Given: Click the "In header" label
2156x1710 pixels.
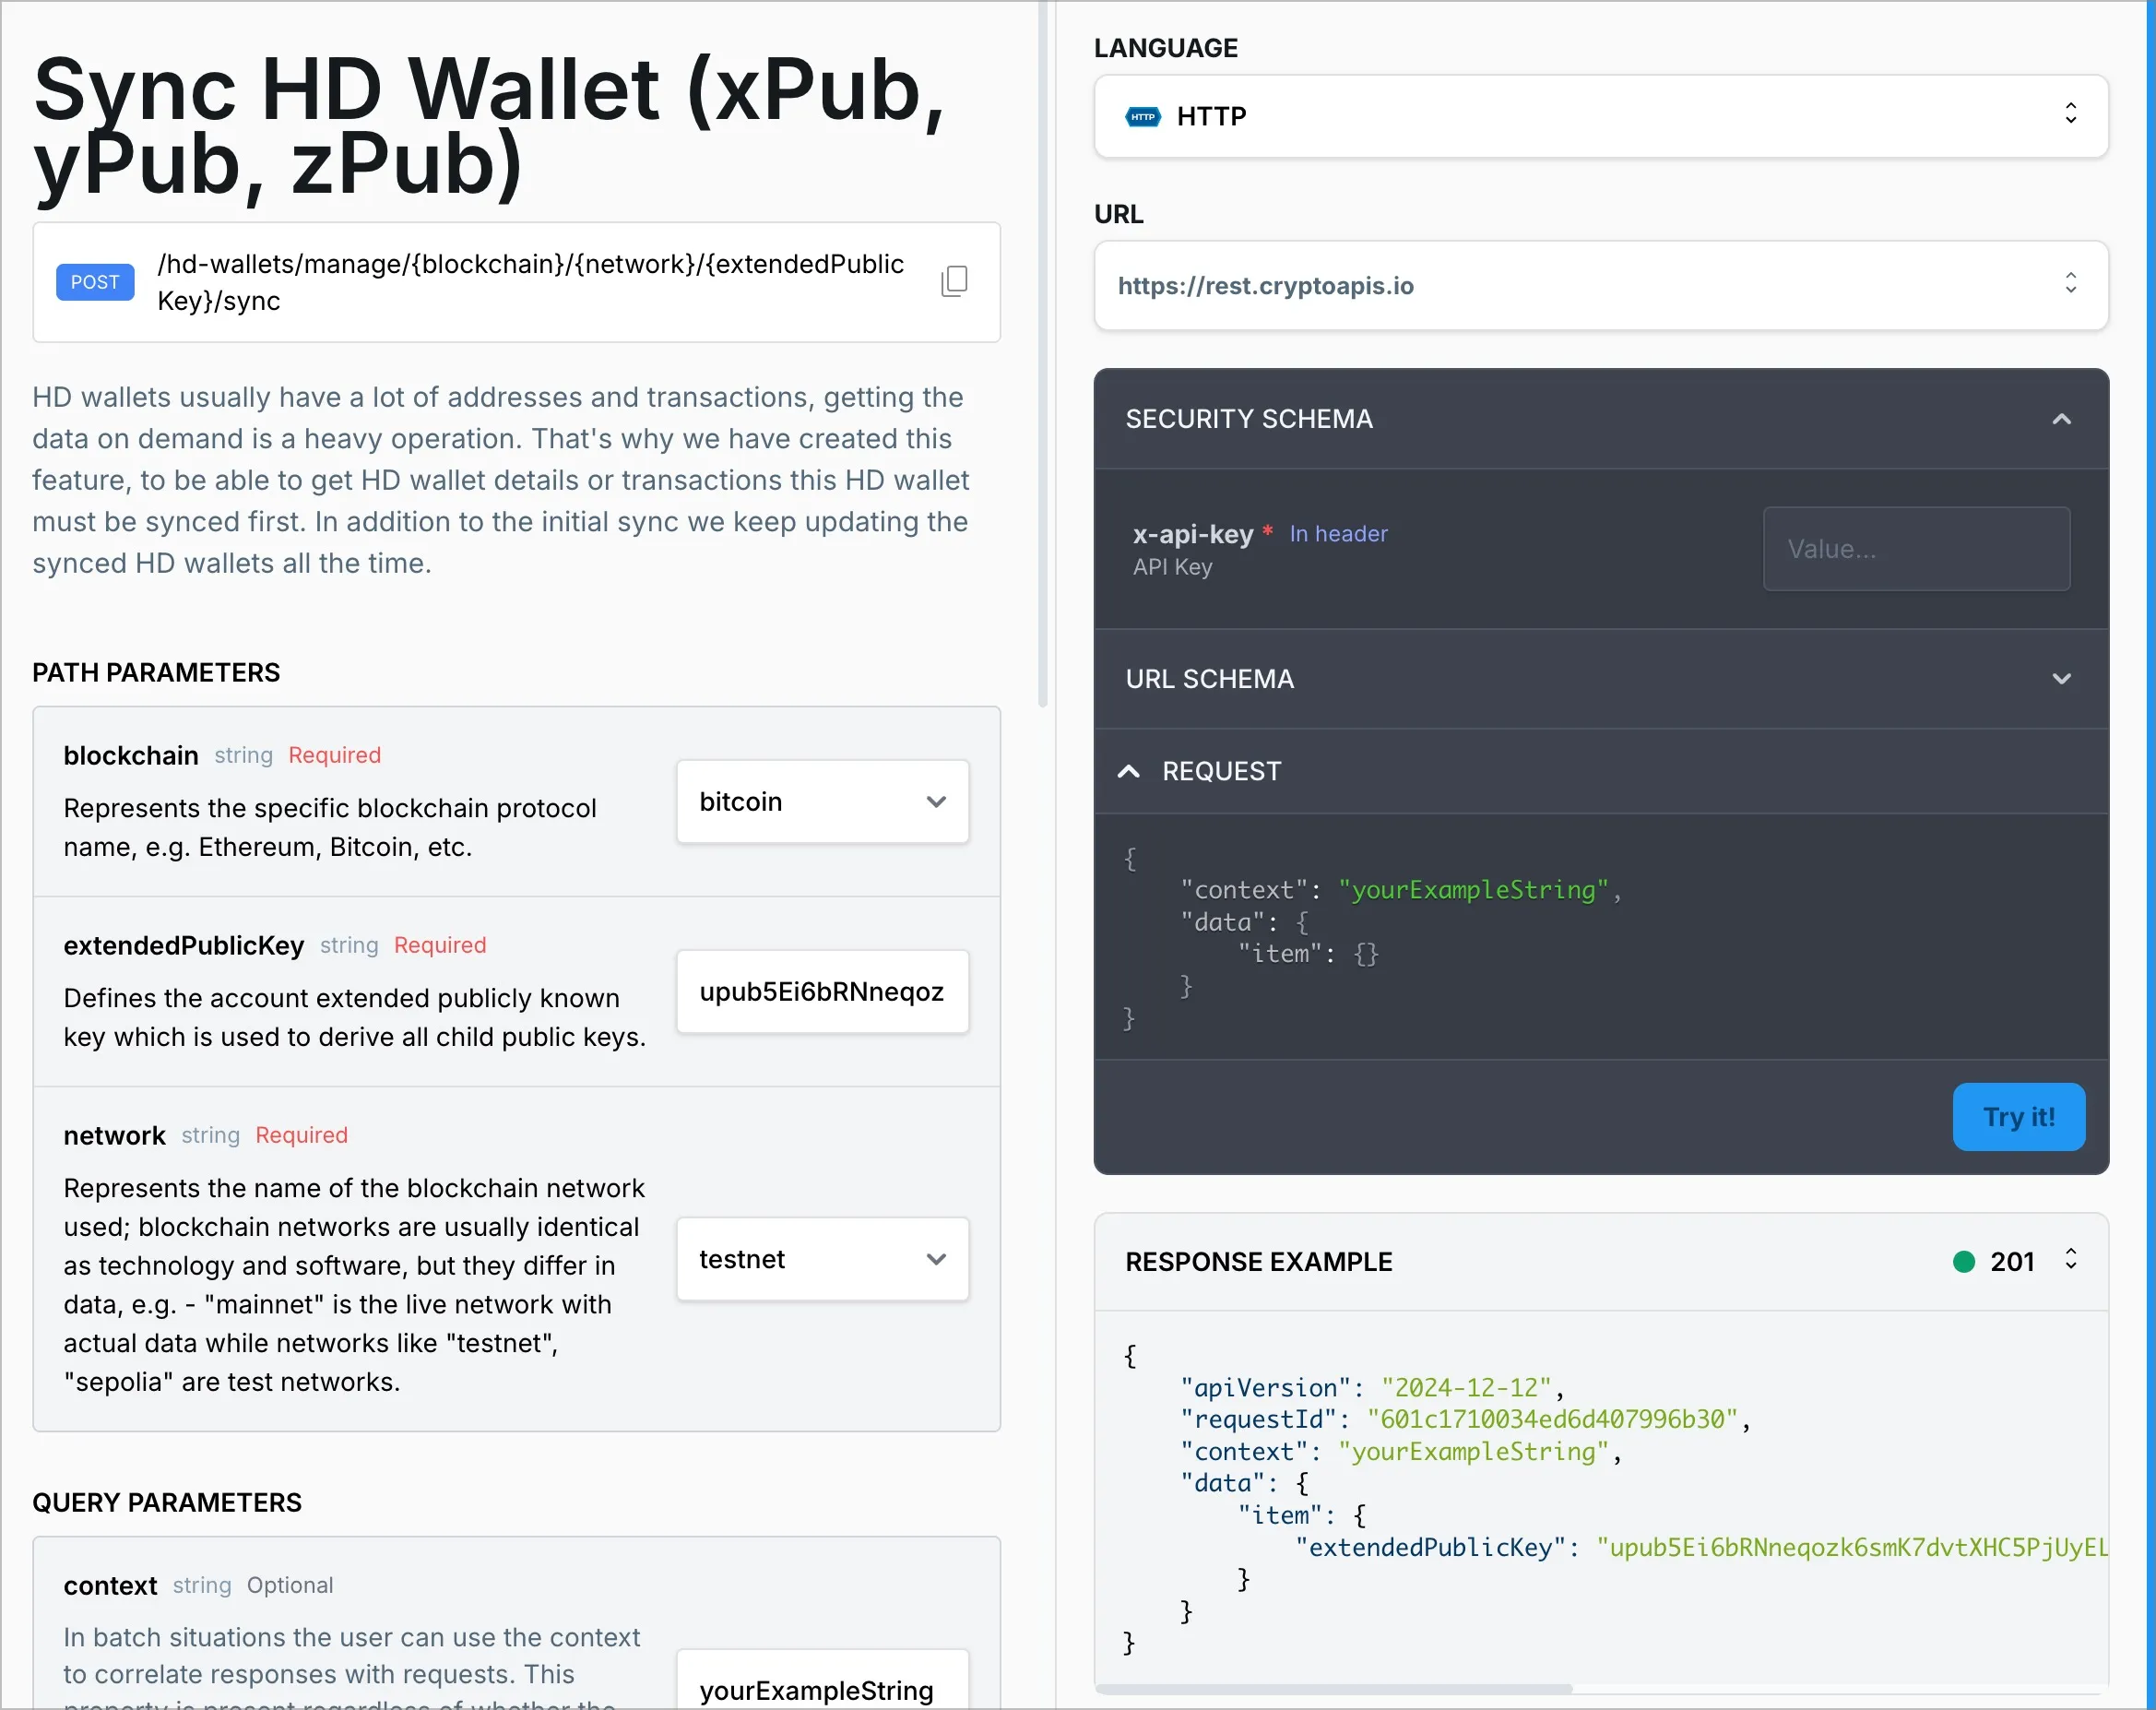Looking at the screenshot, I should pyautogui.click(x=1338, y=534).
